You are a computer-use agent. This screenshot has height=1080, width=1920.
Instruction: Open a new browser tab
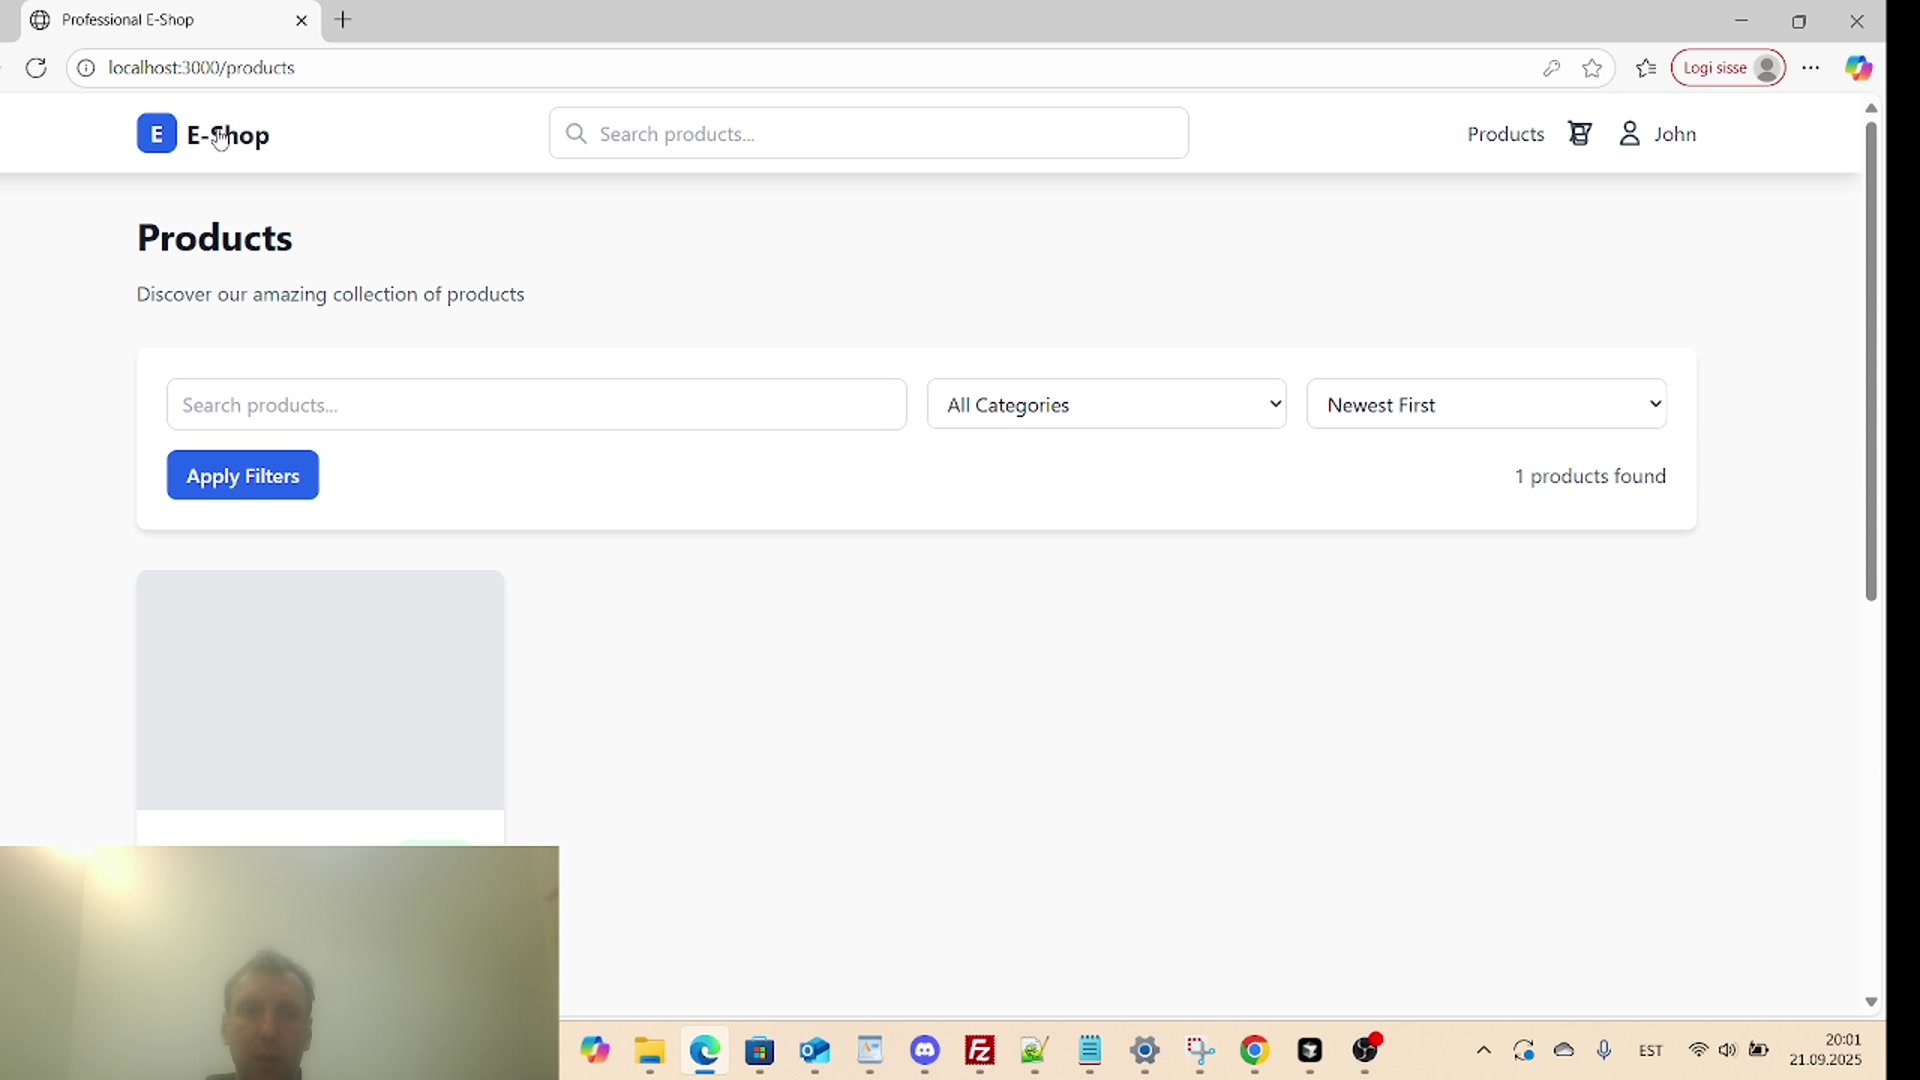[x=343, y=20]
